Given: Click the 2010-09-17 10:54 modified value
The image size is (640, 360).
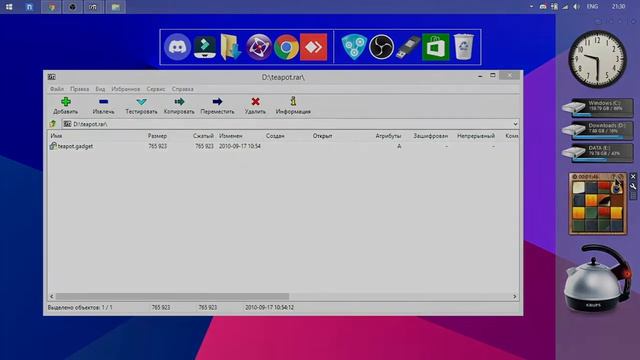Looking at the screenshot, I should [x=240, y=146].
